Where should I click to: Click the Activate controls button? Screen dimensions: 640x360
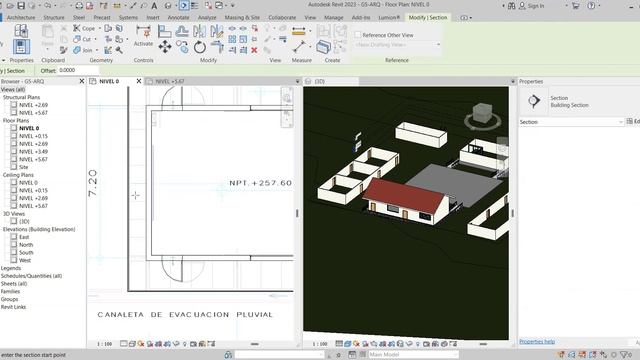[143, 36]
